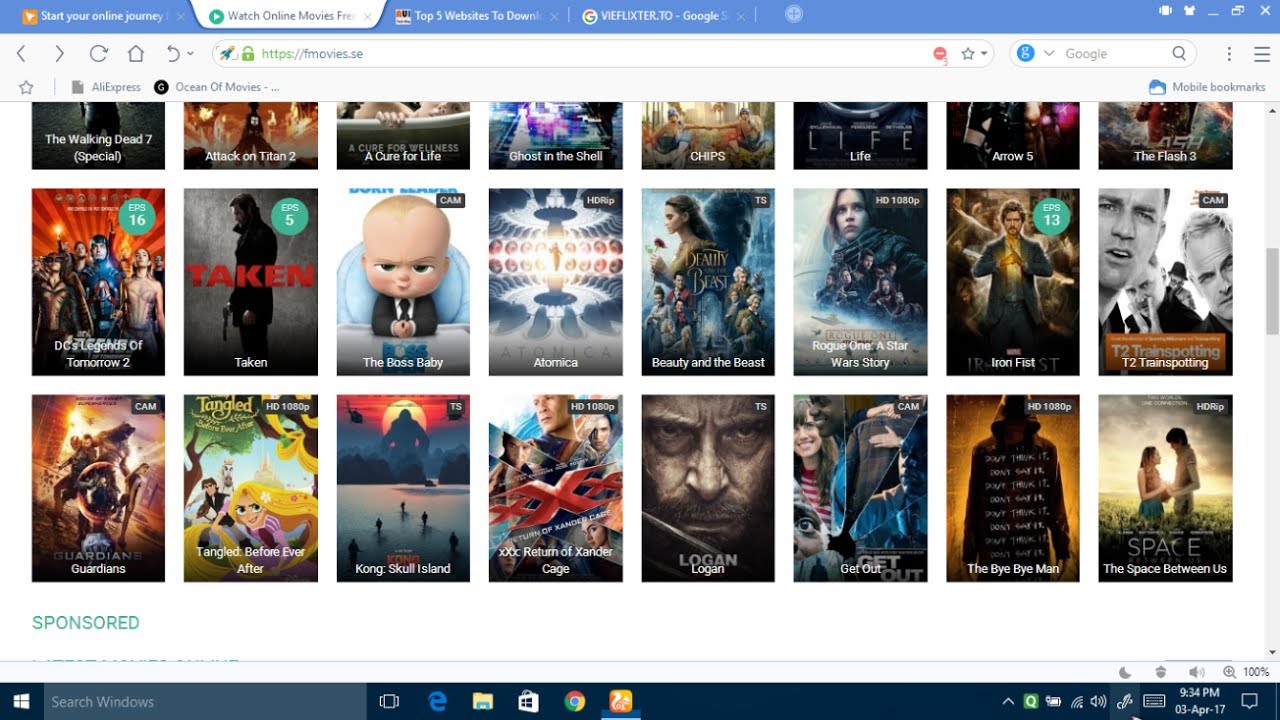Open Guardians movie poster
1280x720 pixels.
click(98, 488)
